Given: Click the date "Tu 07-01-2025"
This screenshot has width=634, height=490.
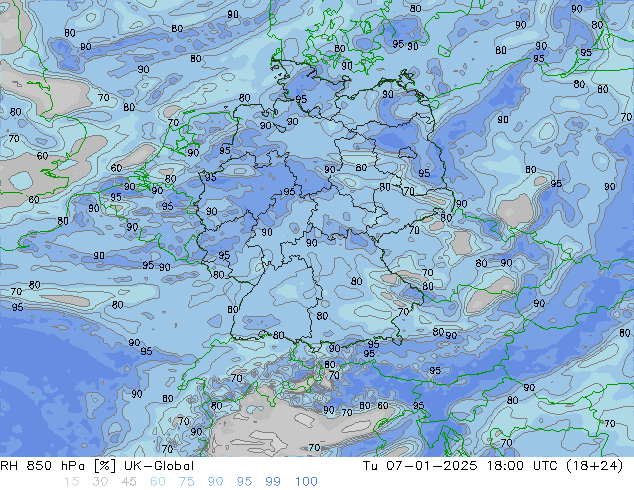Looking at the screenshot, I should coord(419,466).
